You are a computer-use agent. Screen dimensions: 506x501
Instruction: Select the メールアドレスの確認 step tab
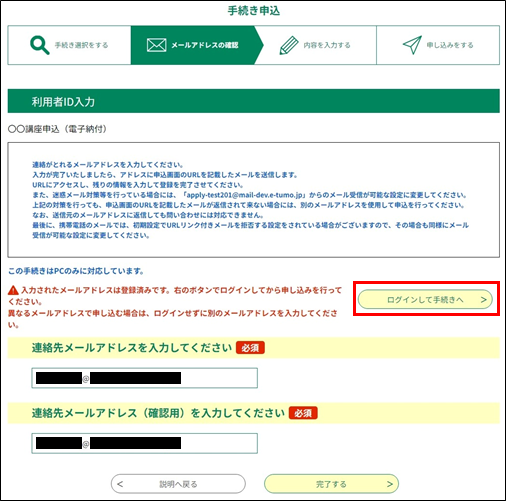197,45
